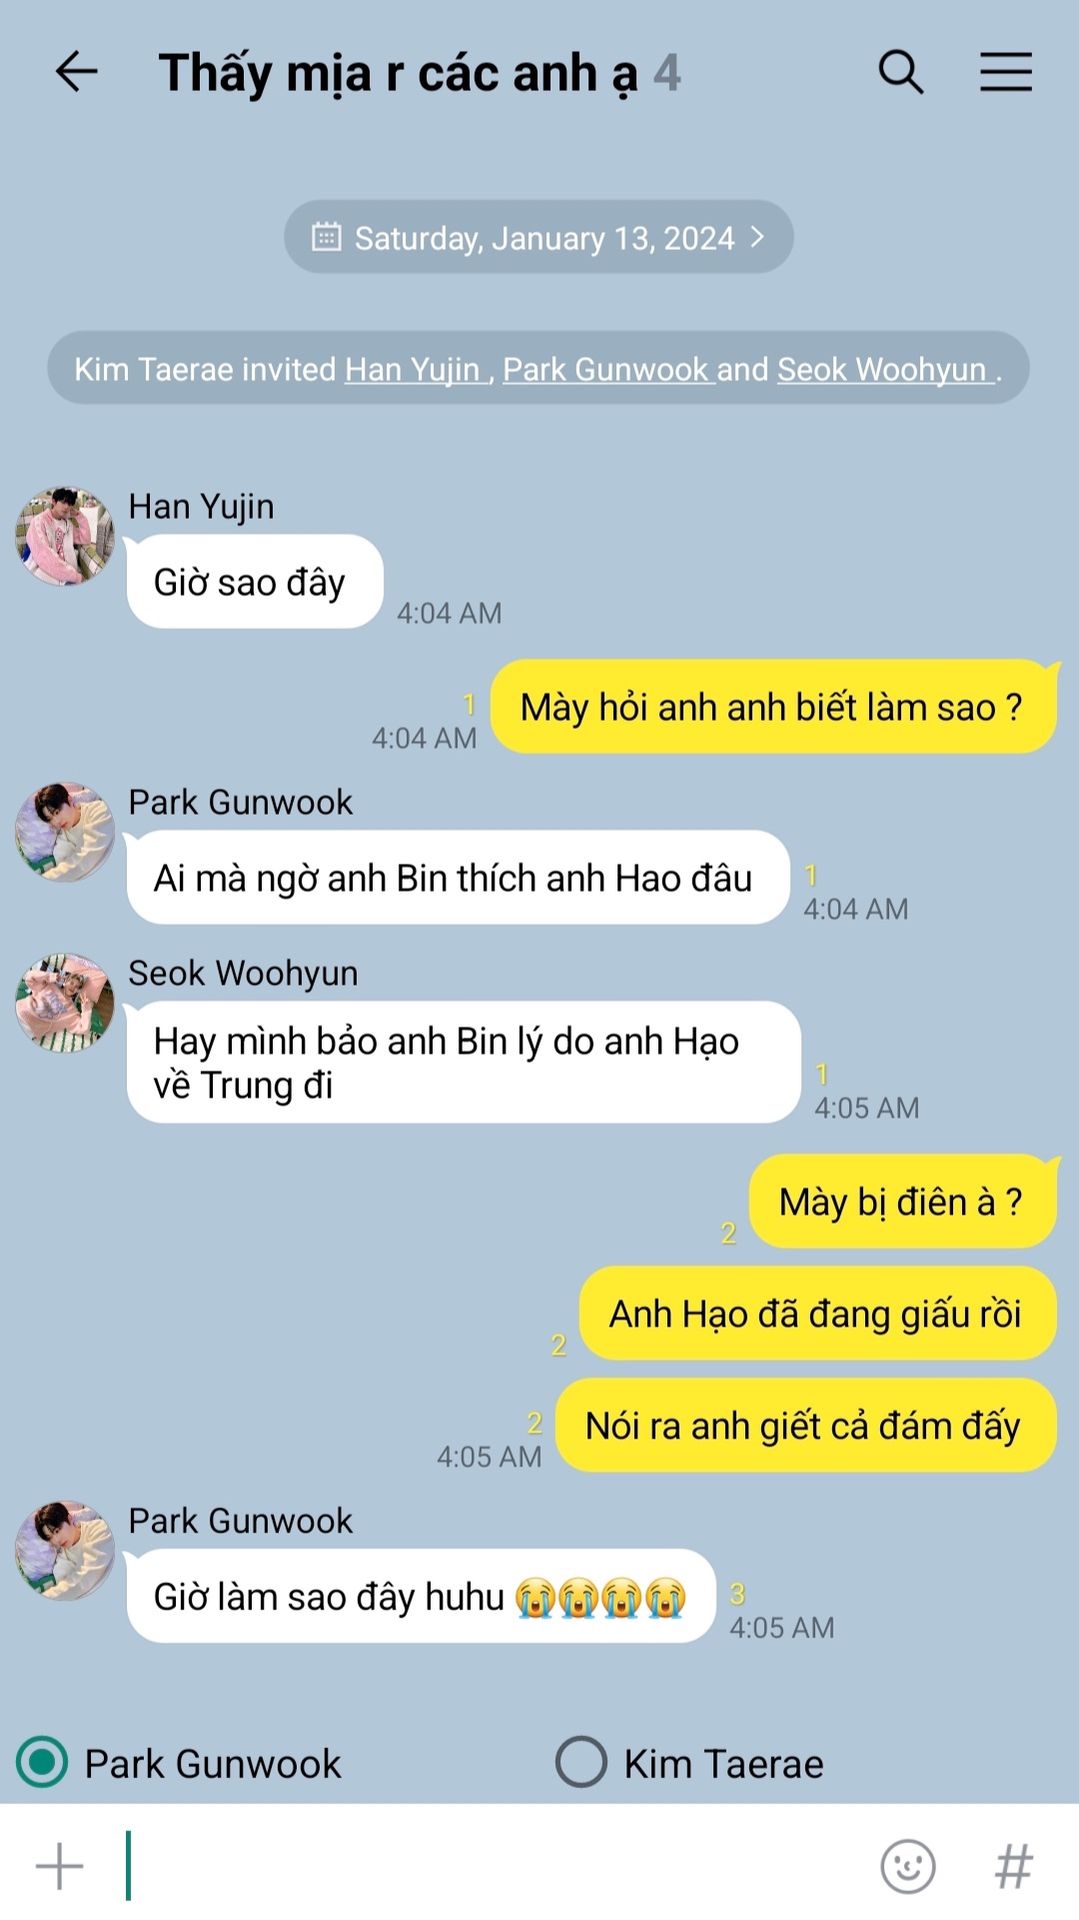Screen dimensions: 1079x1920
Task: Expand date chevron next to January 13, 2024
Action: pos(757,237)
